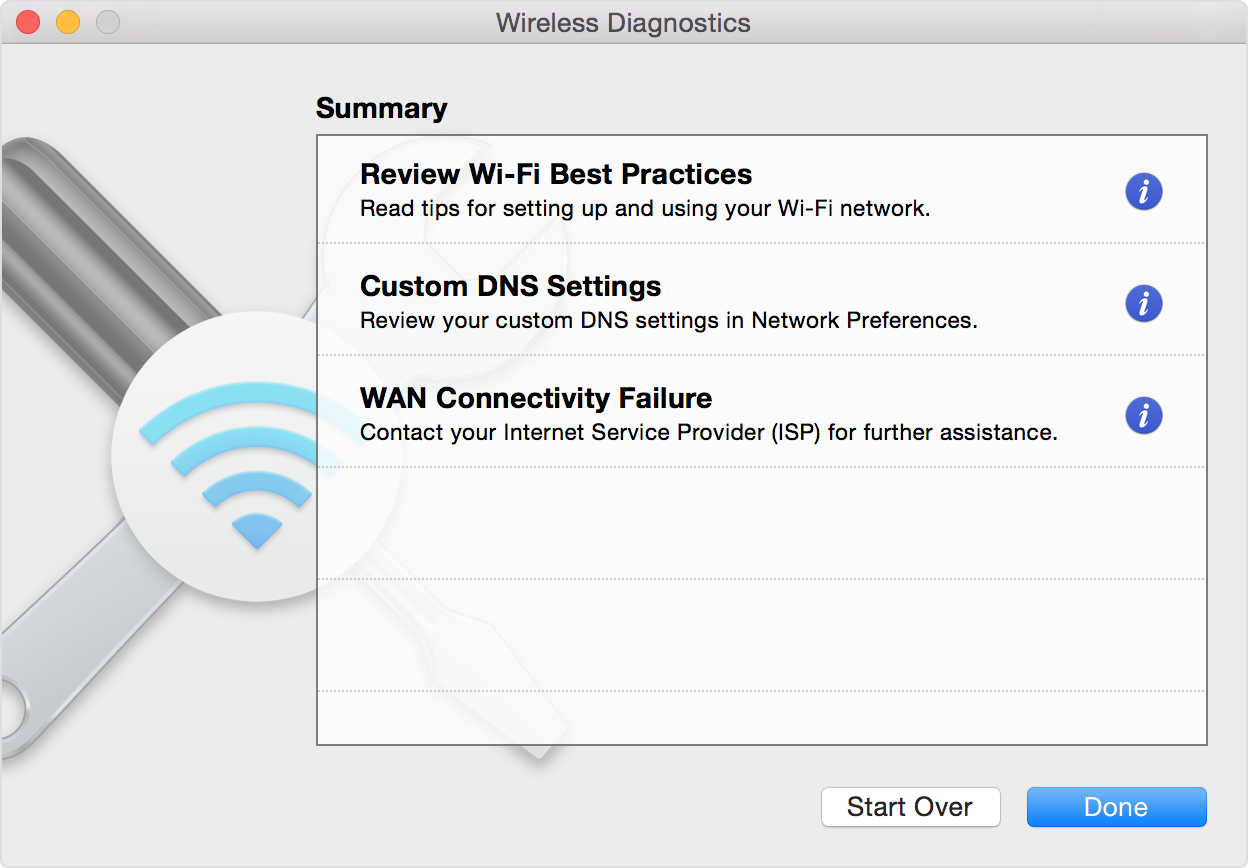
Task: Click the middle info badge in the list
Action: (x=1143, y=303)
